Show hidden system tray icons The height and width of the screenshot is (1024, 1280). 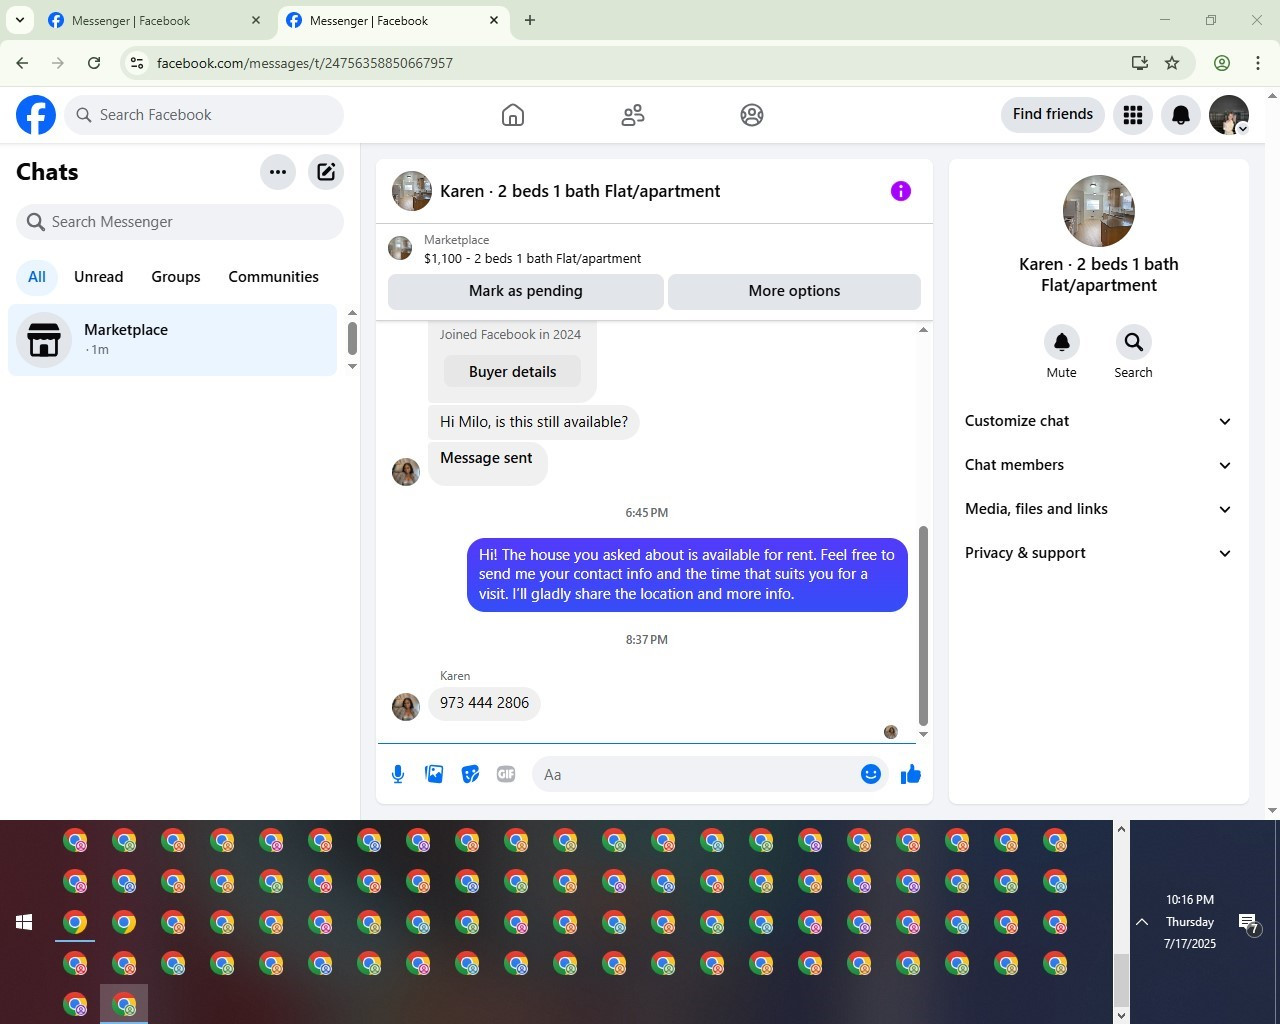[x=1142, y=922]
